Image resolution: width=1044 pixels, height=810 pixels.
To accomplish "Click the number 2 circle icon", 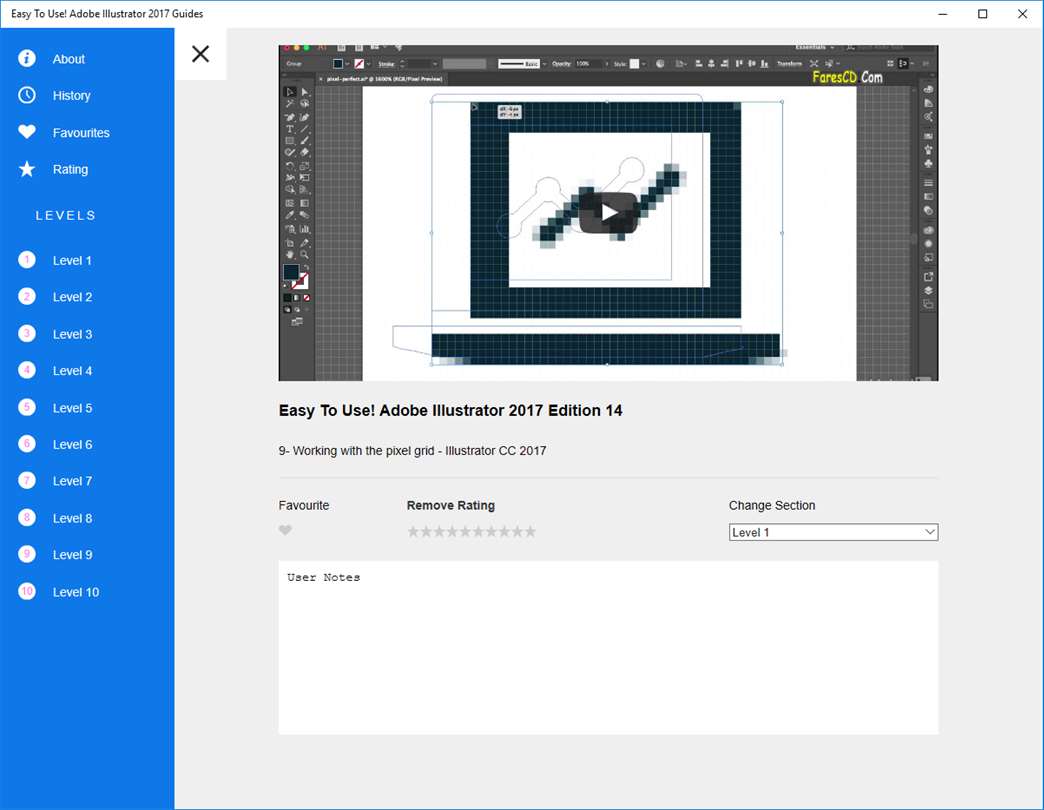I will pyautogui.click(x=27, y=296).
